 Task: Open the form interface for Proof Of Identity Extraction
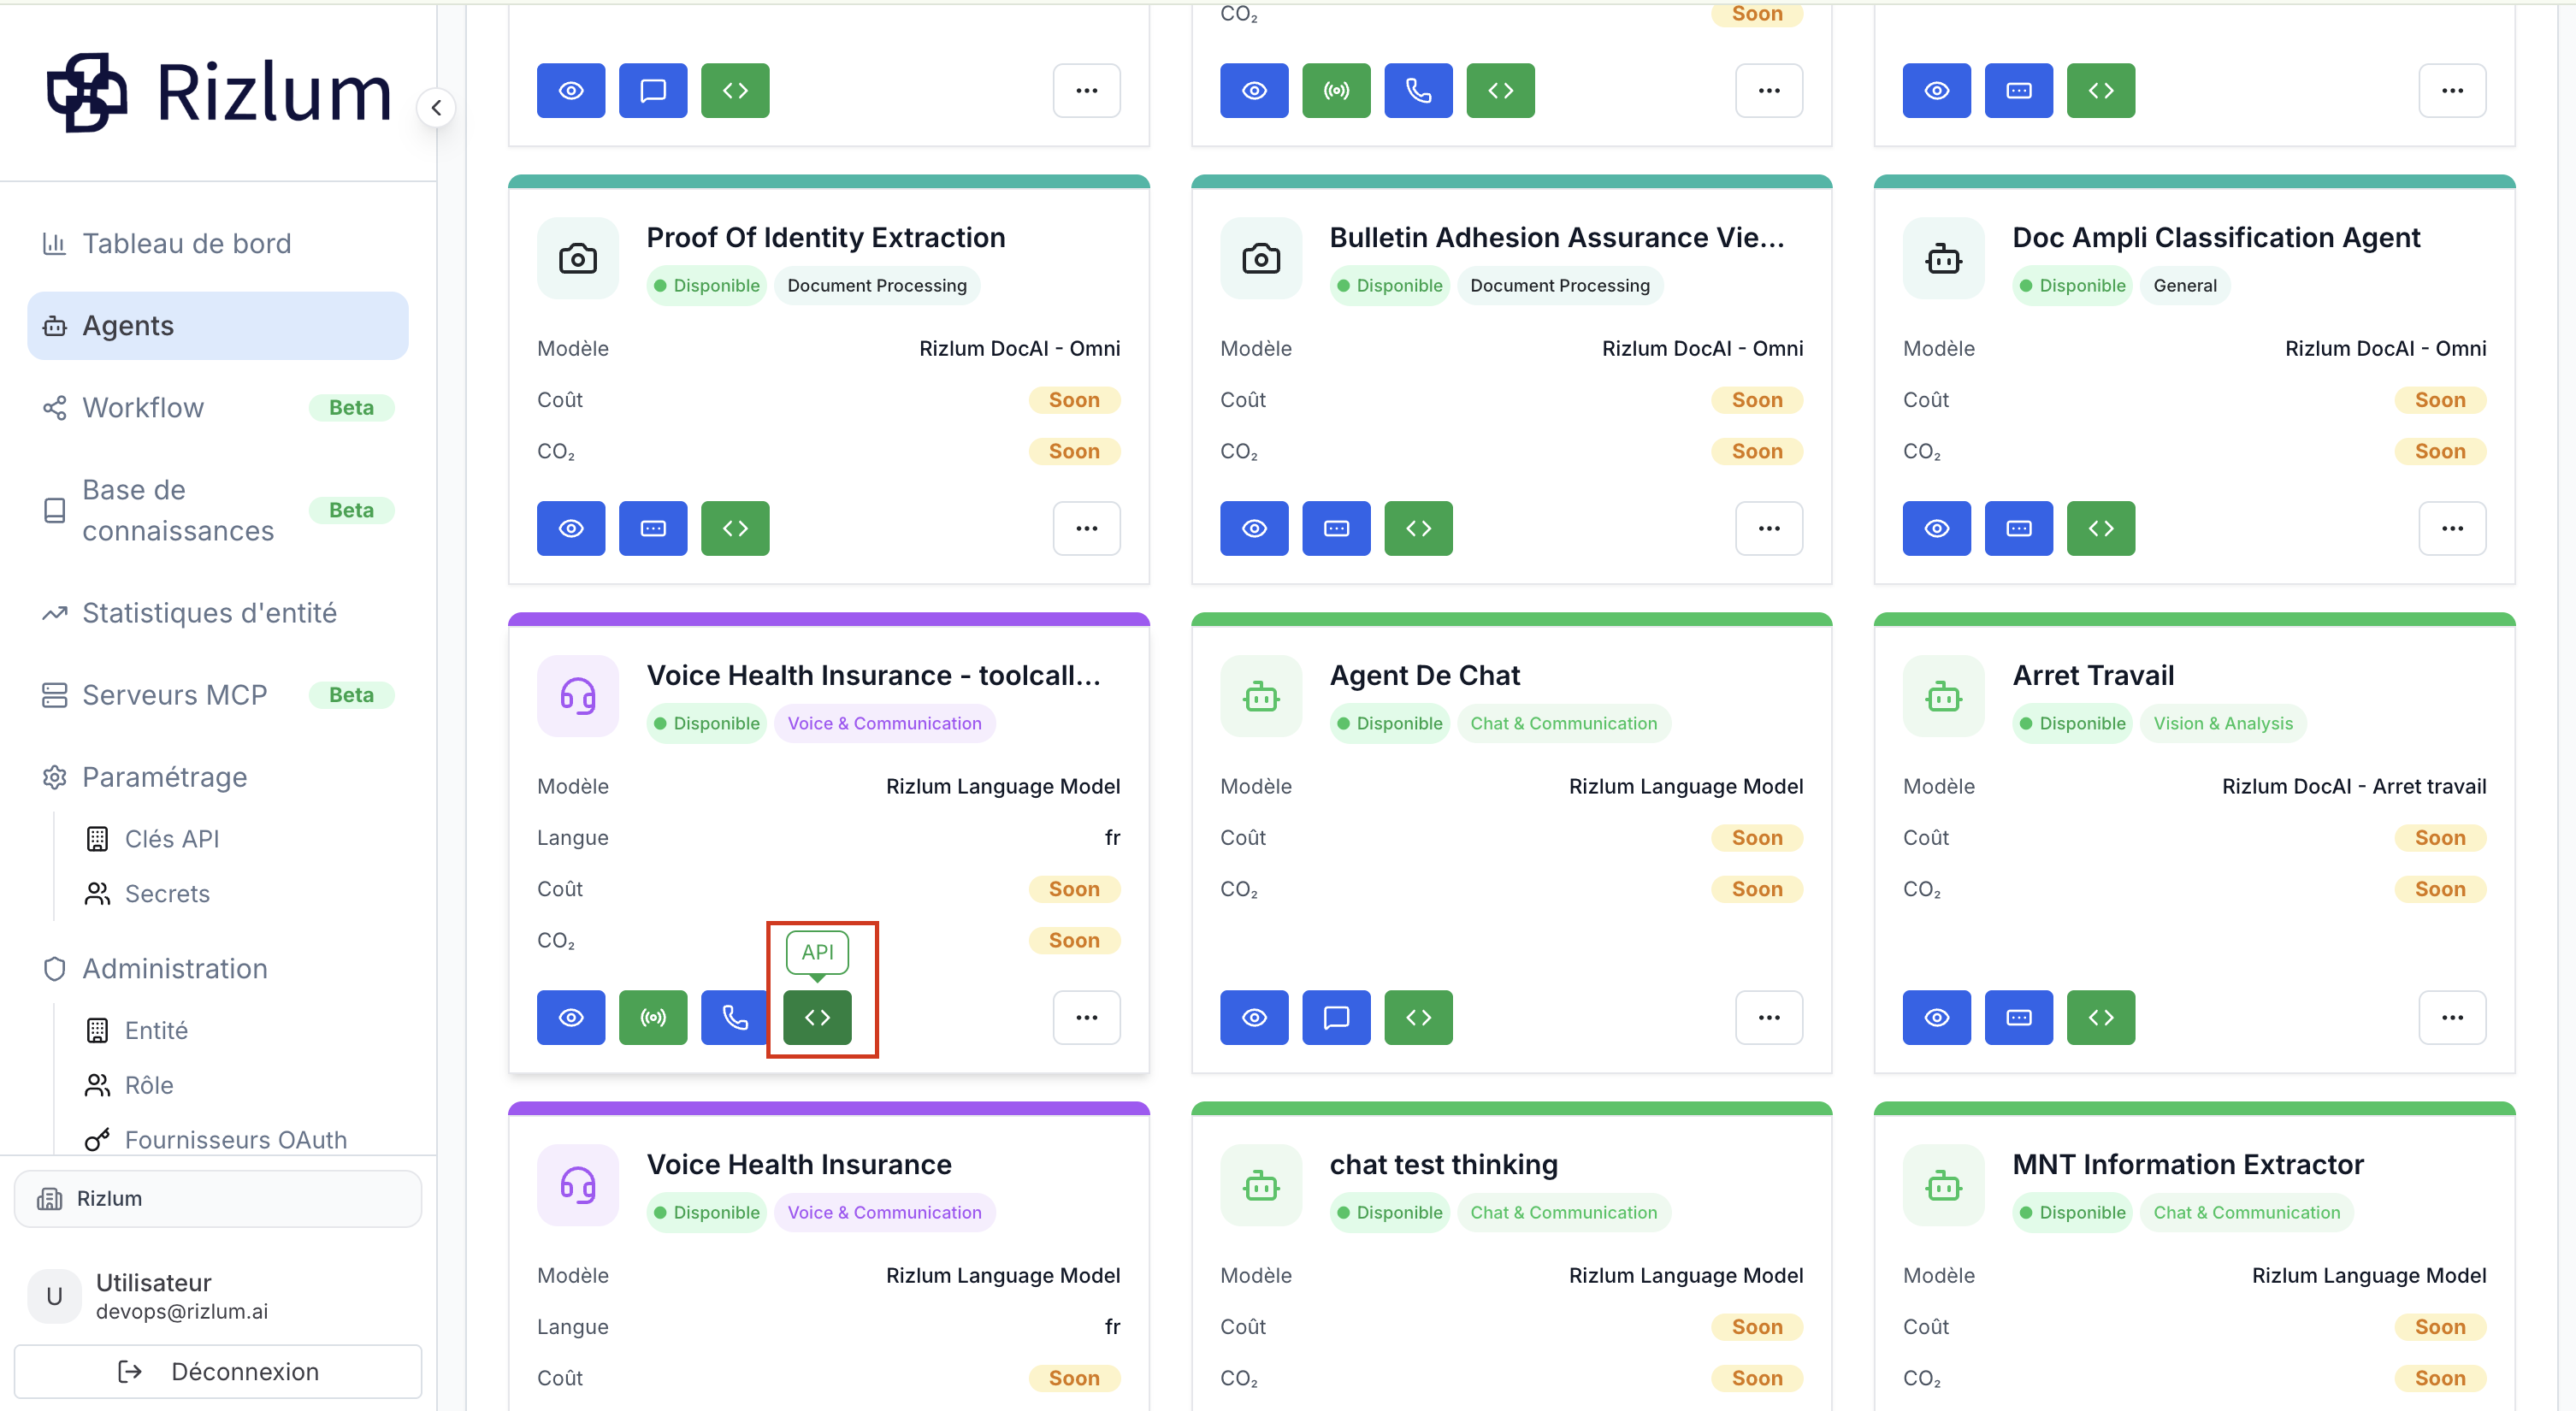pyautogui.click(x=653, y=528)
